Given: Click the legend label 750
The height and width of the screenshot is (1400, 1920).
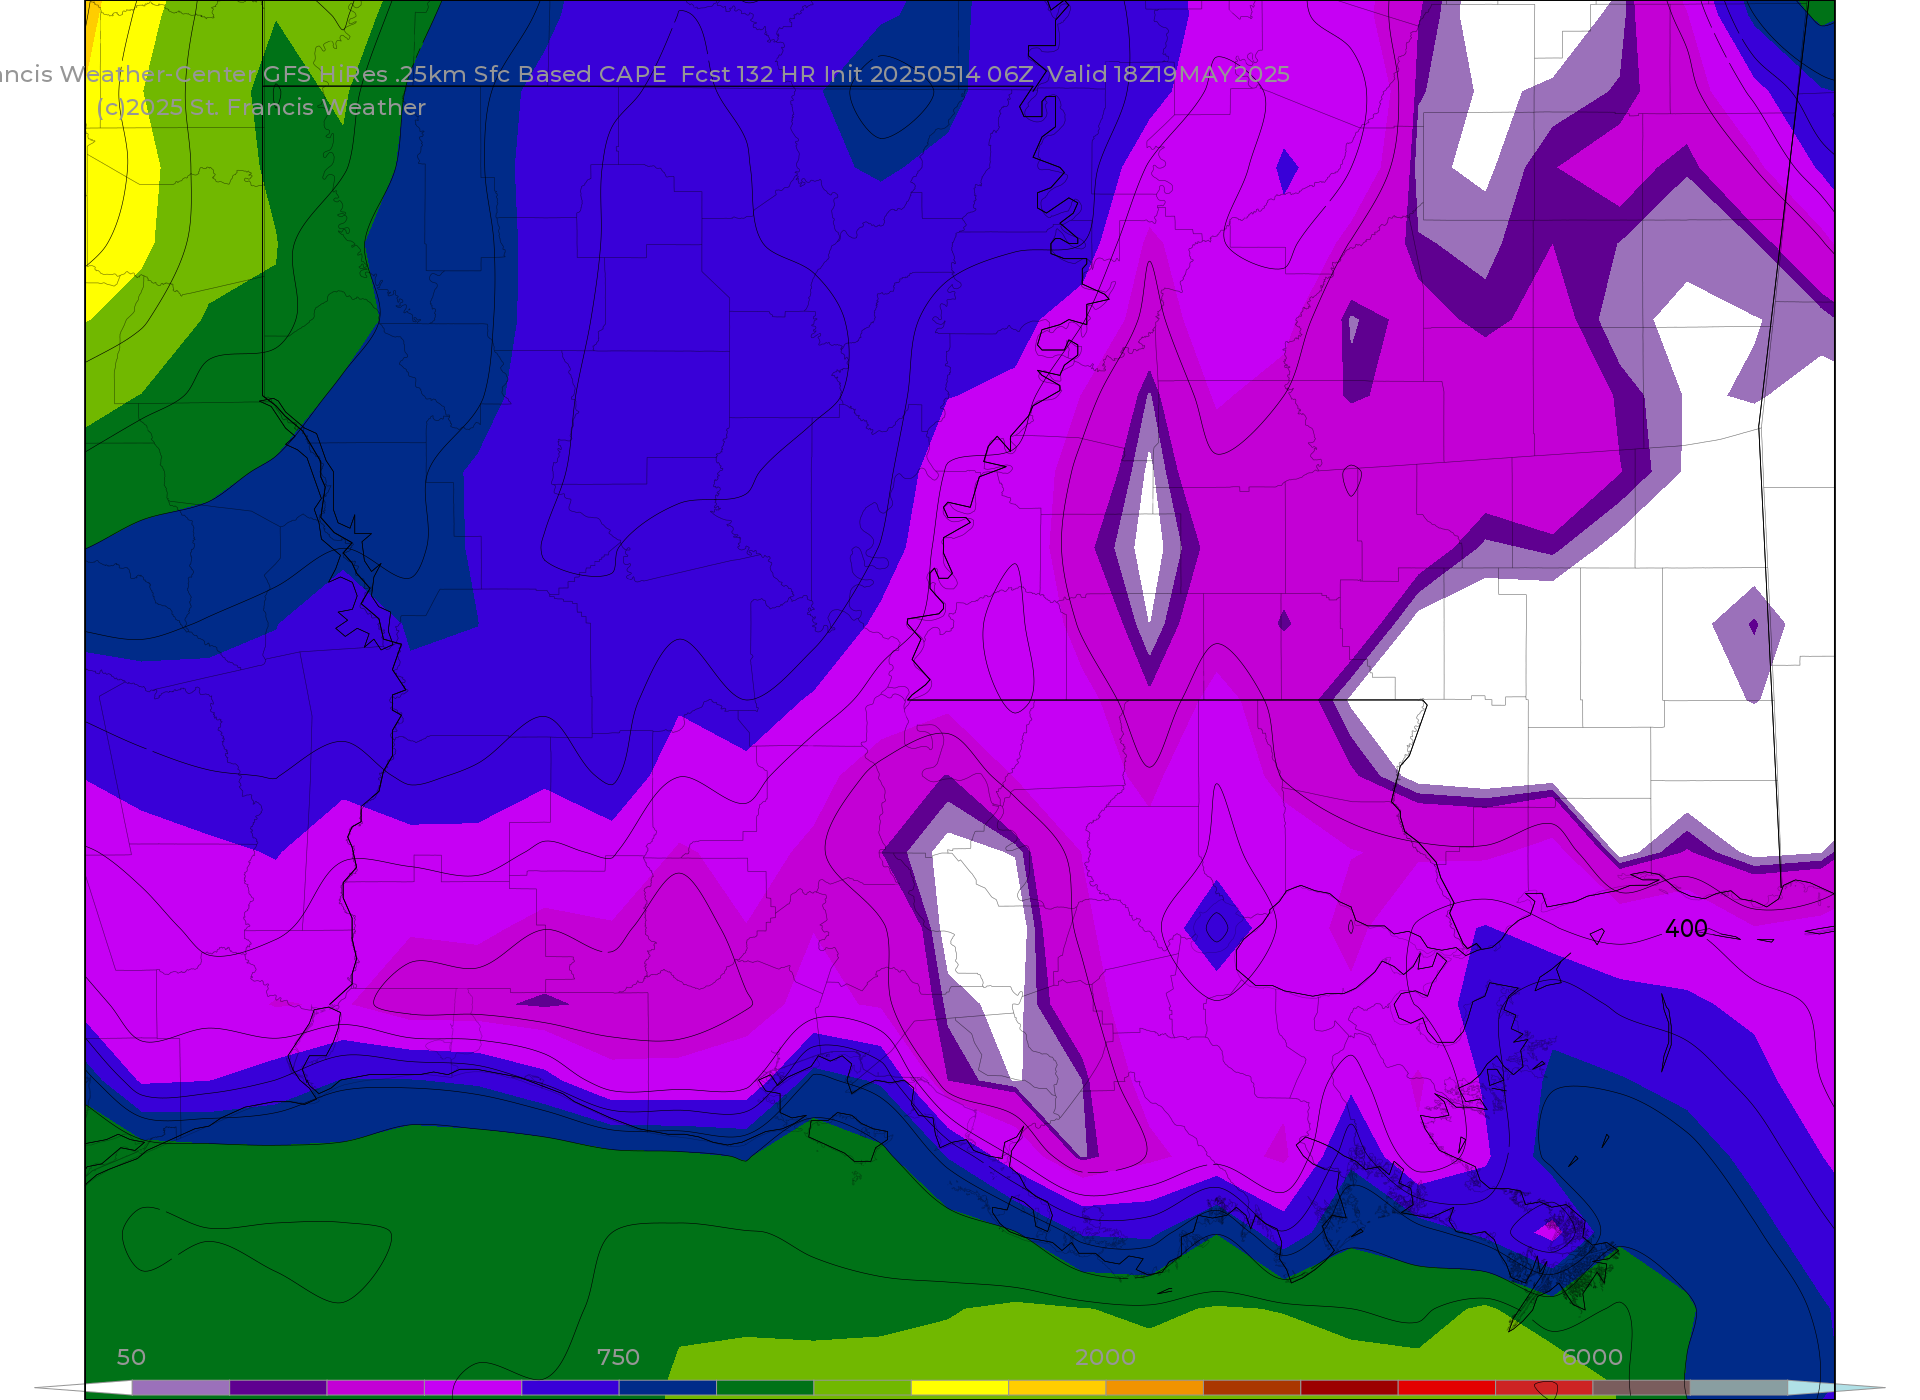Looking at the screenshot, I should (x=618, y=1357).
